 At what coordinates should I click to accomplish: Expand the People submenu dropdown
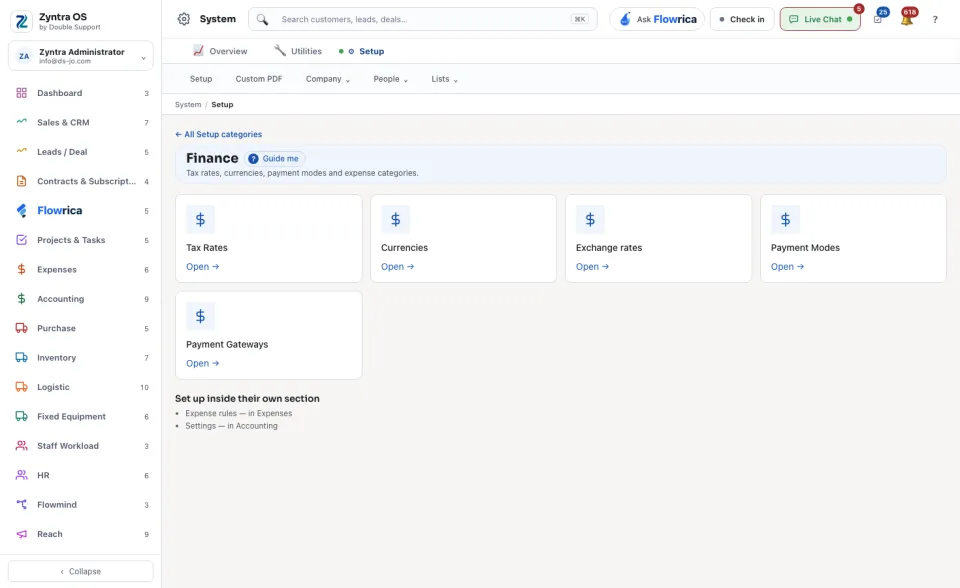391,79
